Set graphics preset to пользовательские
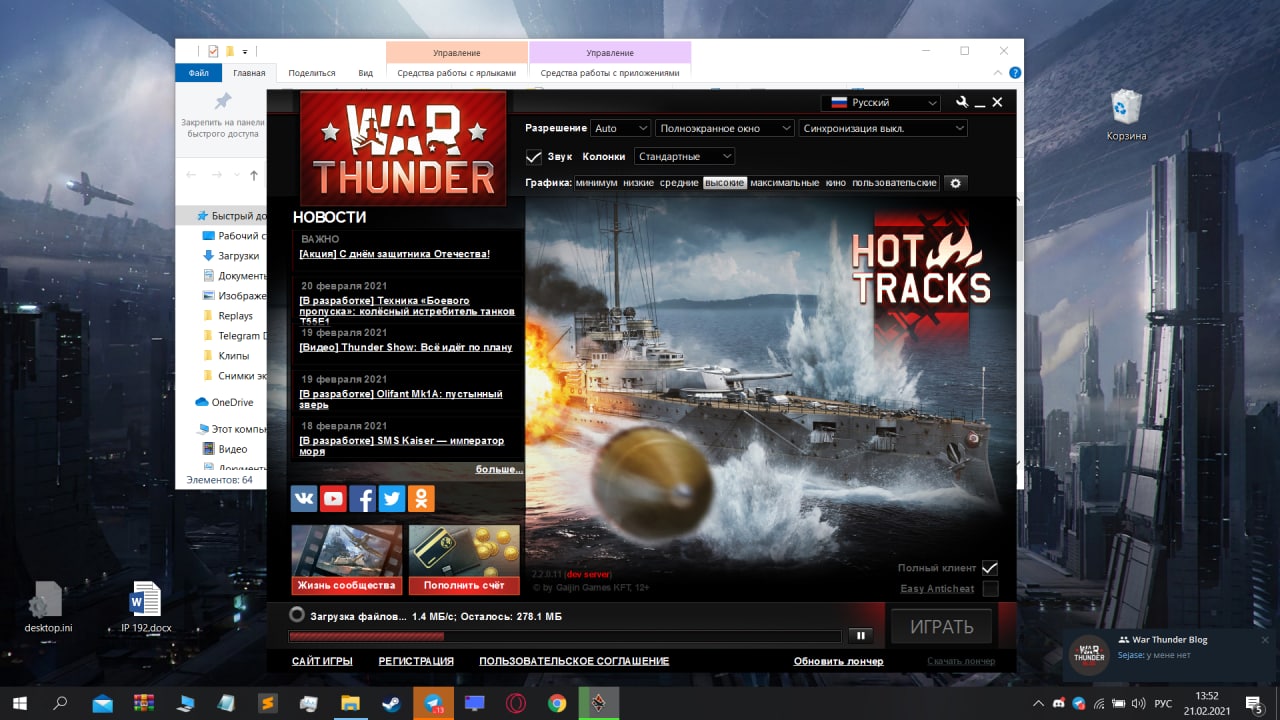The image size is (1280, 720). [x=894, y=183]
